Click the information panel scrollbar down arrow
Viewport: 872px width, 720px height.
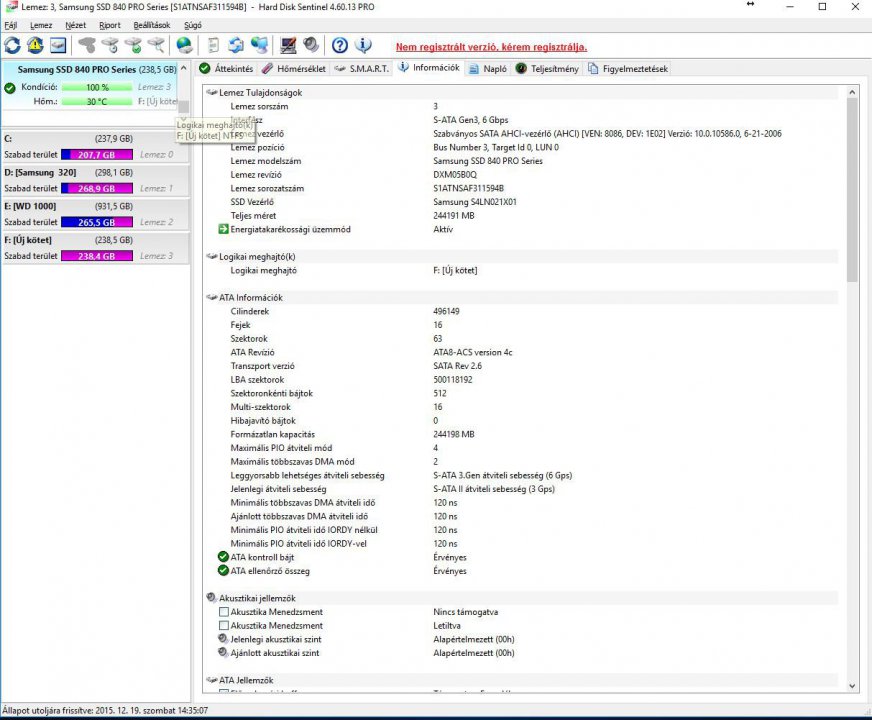click(x=852, y=686)
